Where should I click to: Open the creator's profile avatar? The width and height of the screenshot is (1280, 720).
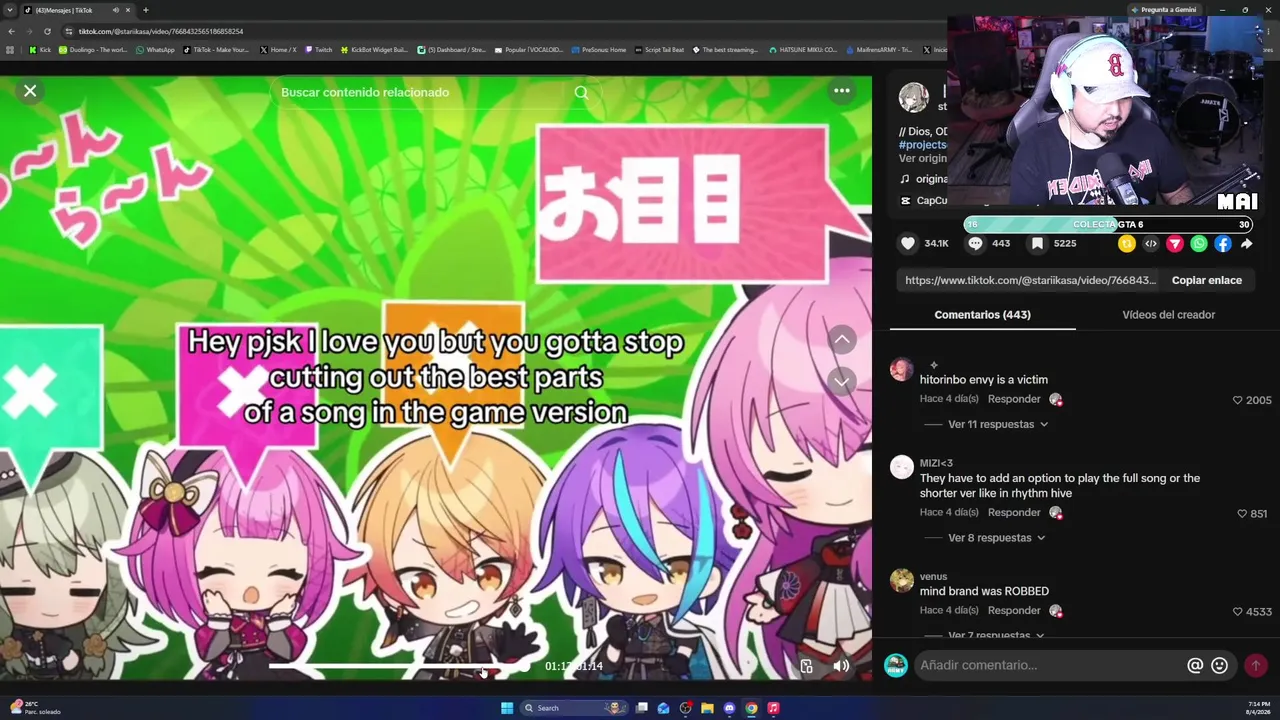(x=913, y=98)
